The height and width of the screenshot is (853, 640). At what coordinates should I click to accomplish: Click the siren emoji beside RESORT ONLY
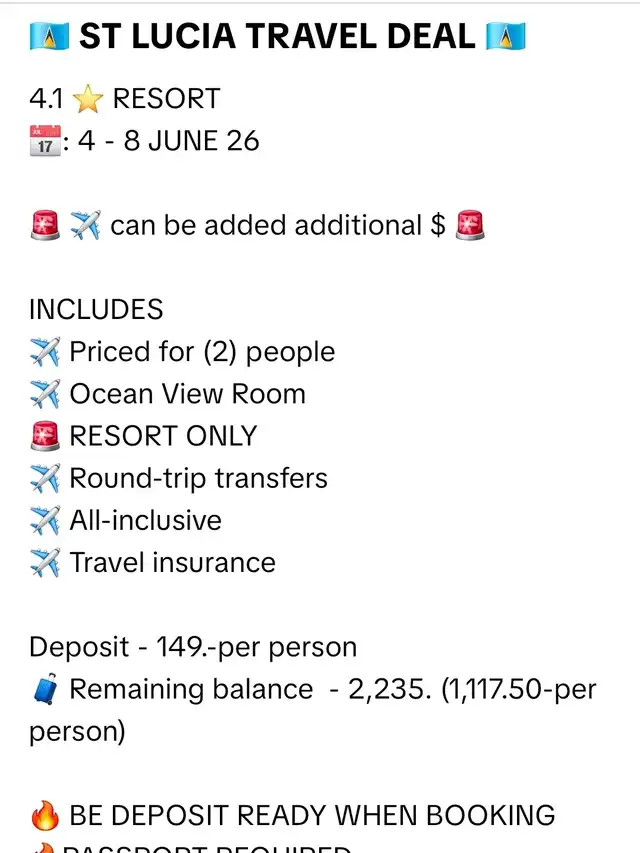[x=45, y=436]
